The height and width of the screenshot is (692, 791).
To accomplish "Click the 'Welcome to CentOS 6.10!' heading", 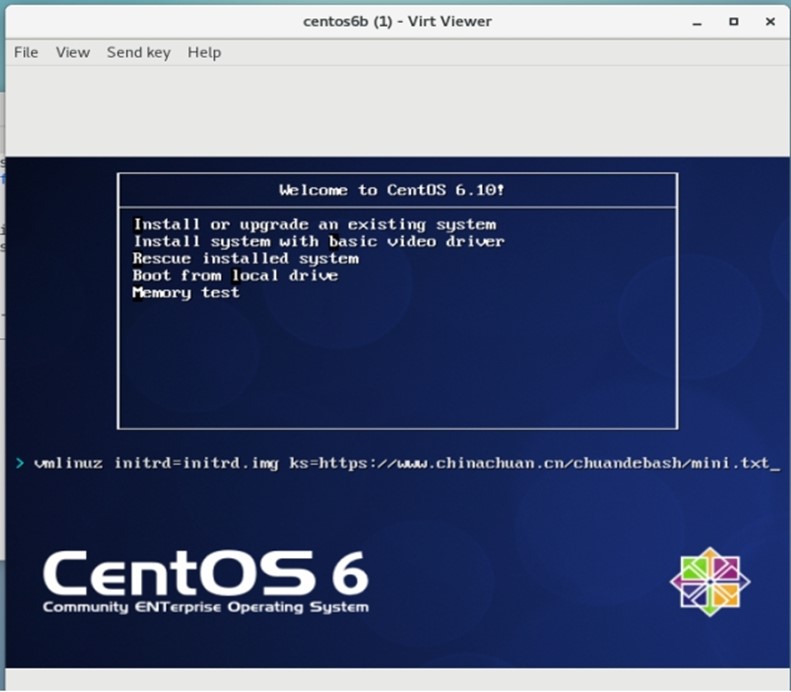I will [x=391, y=190].
